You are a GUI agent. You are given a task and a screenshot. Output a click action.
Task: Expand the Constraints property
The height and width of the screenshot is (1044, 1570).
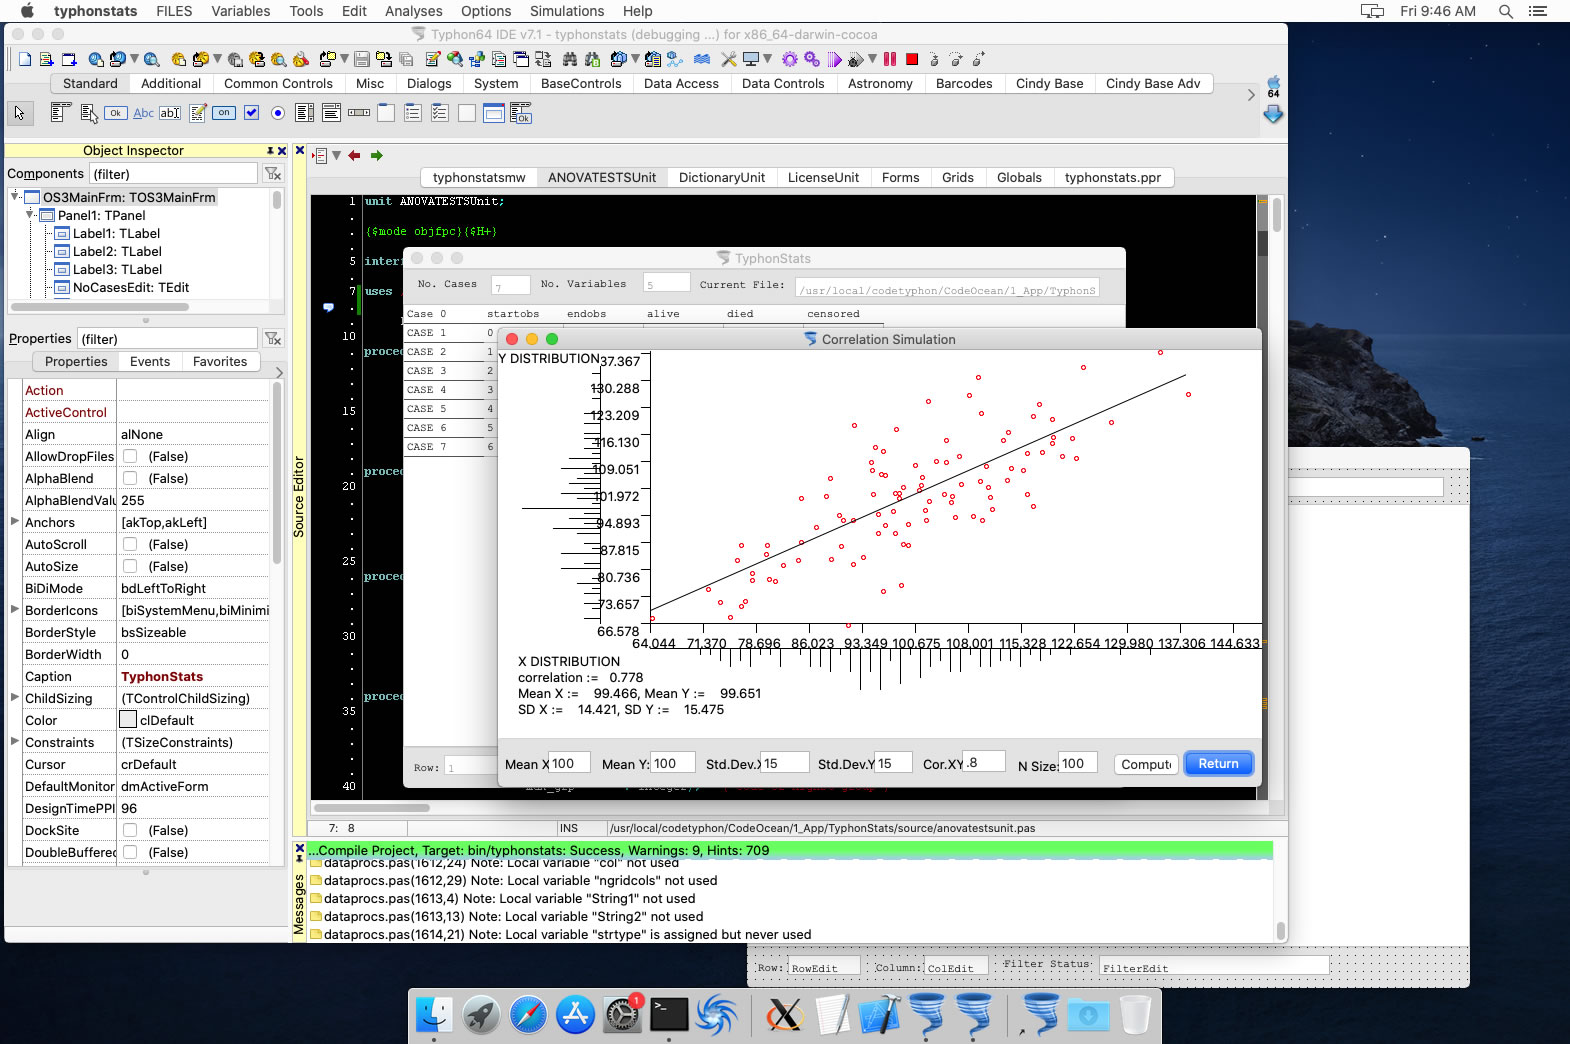(x=14, y=742)
